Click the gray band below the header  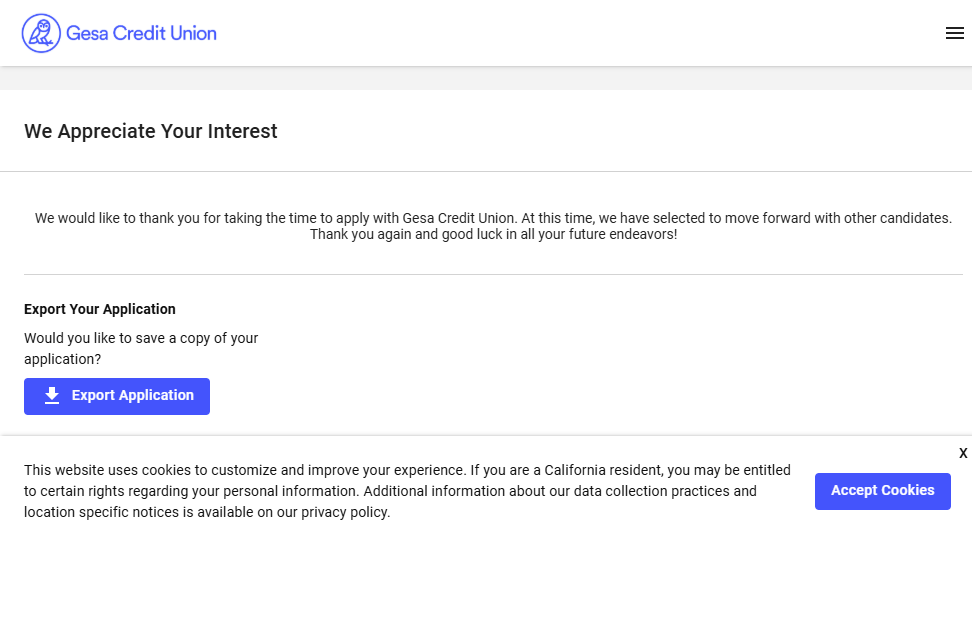point(486,78)
